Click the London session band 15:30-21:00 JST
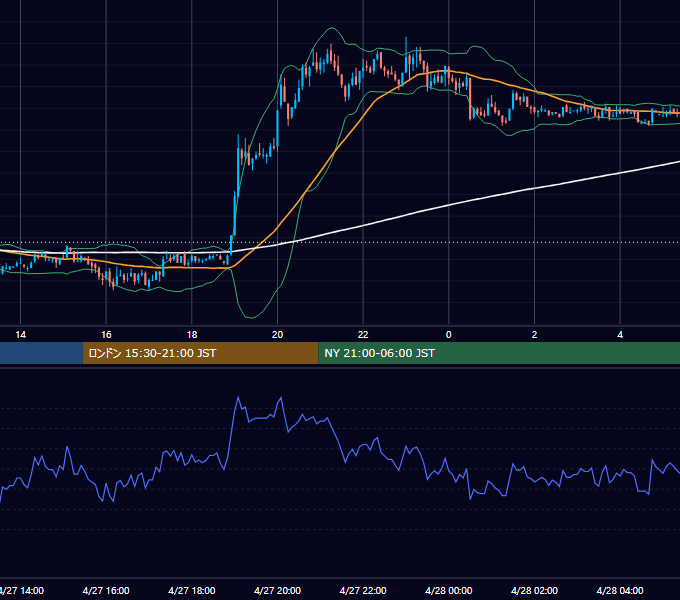This screenshot has height=600, width=680. pos(200,353)
